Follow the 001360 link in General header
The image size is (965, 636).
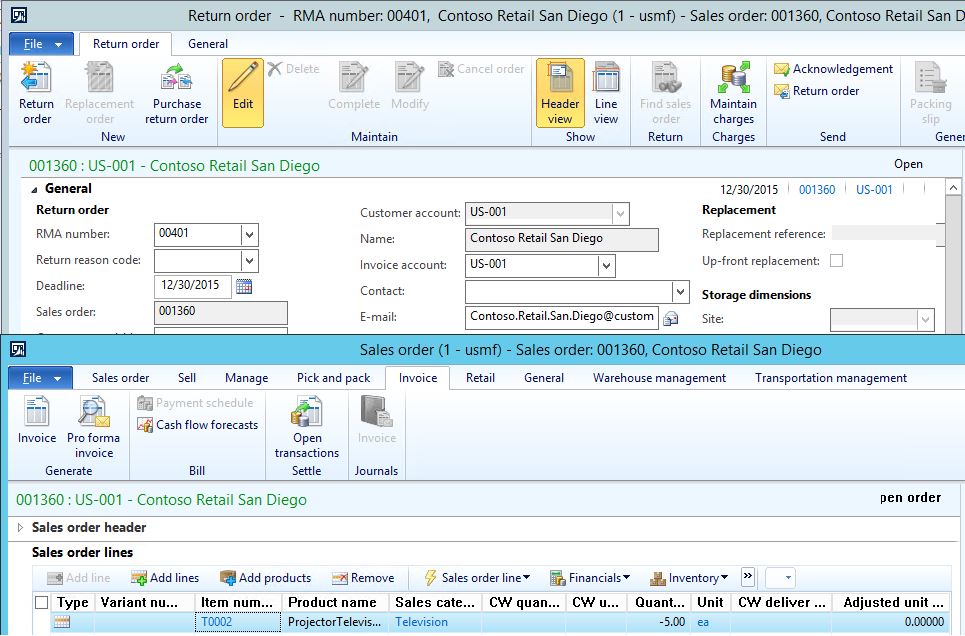(817, 190)
